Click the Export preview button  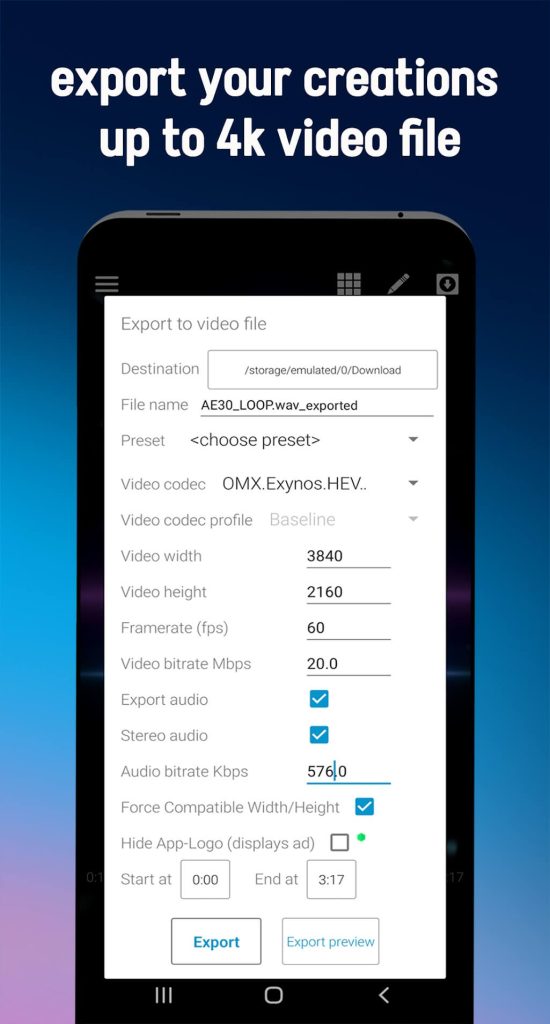[331, 942]
